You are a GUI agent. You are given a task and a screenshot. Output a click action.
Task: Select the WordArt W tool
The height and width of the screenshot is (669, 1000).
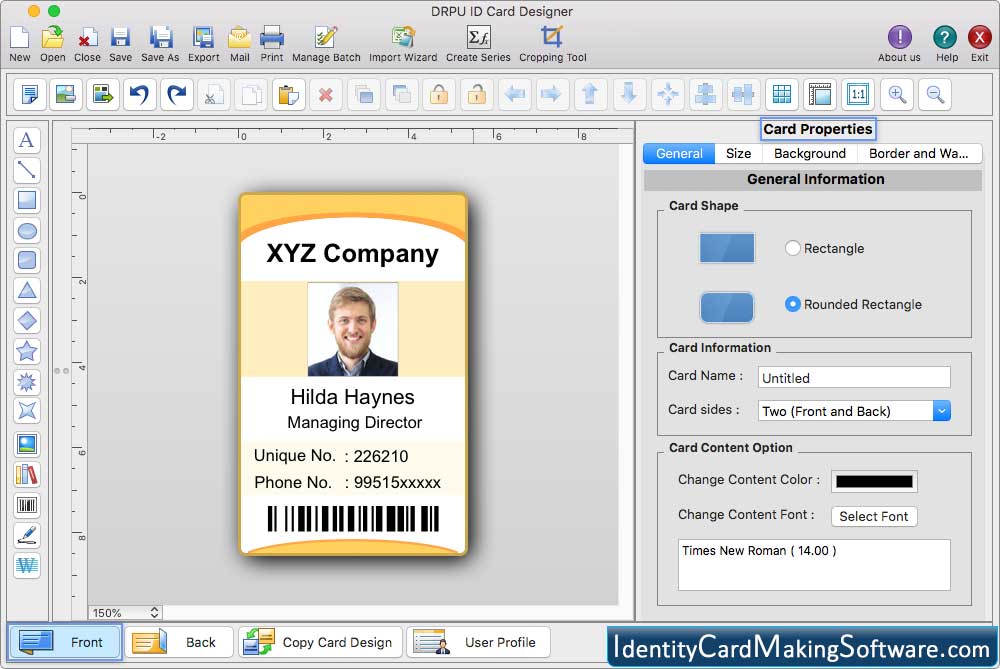(27, 565)
